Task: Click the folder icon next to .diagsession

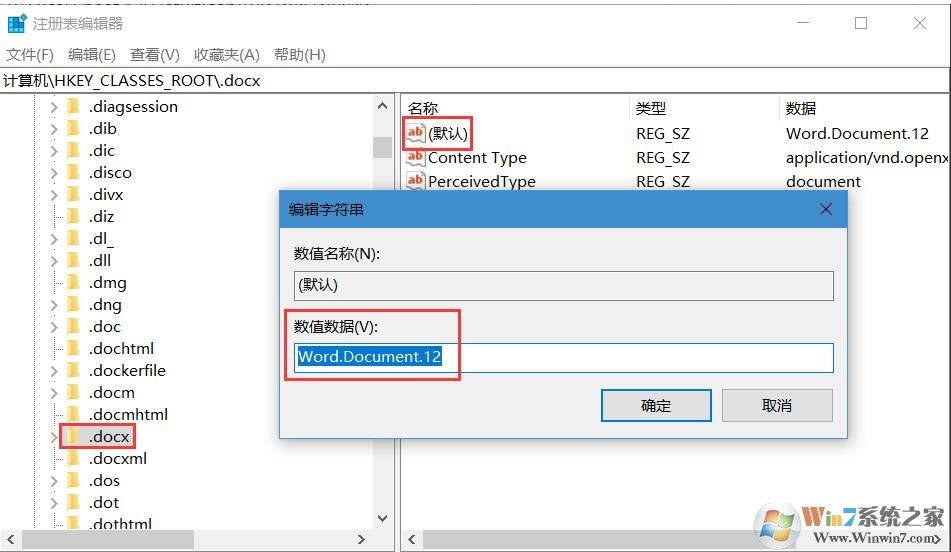Action: (x=73, y=107)
